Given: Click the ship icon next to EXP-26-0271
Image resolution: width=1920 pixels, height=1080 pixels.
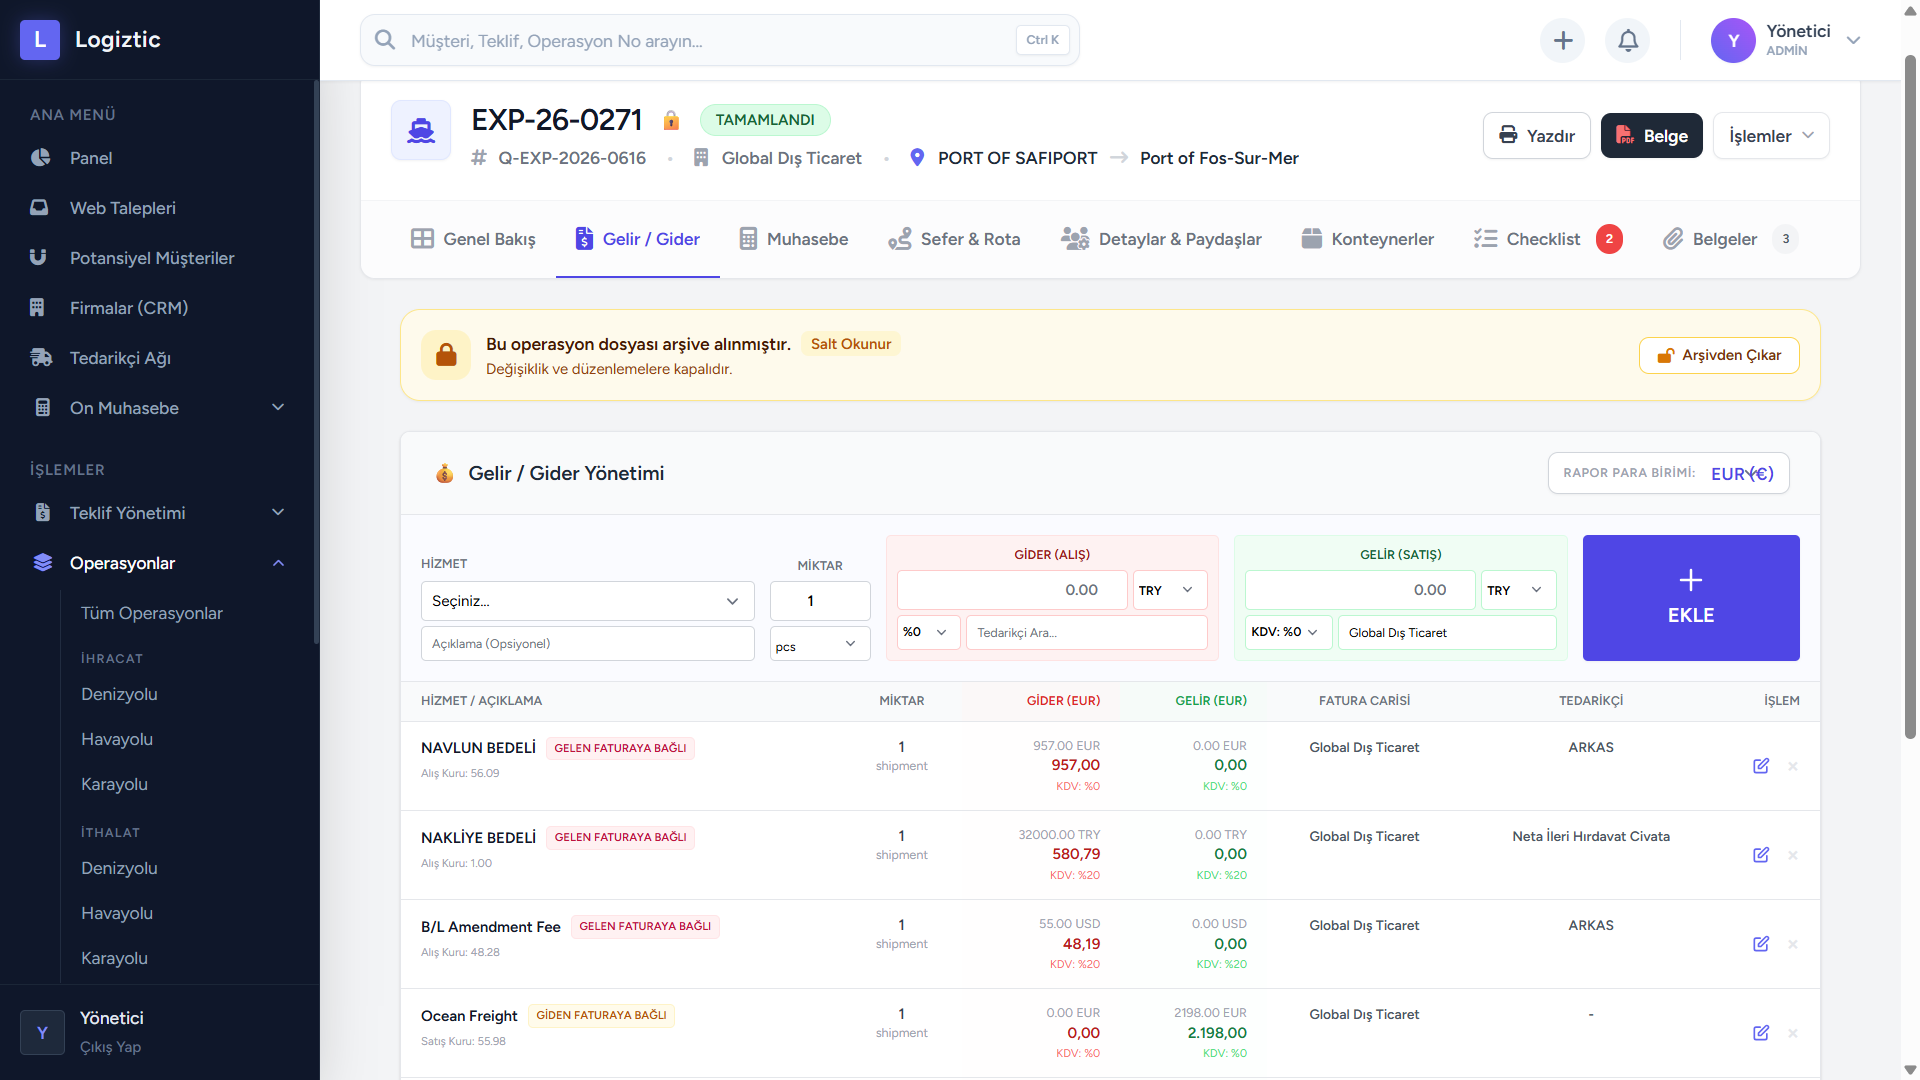Looking at the screenshot, I should [421, 130].
